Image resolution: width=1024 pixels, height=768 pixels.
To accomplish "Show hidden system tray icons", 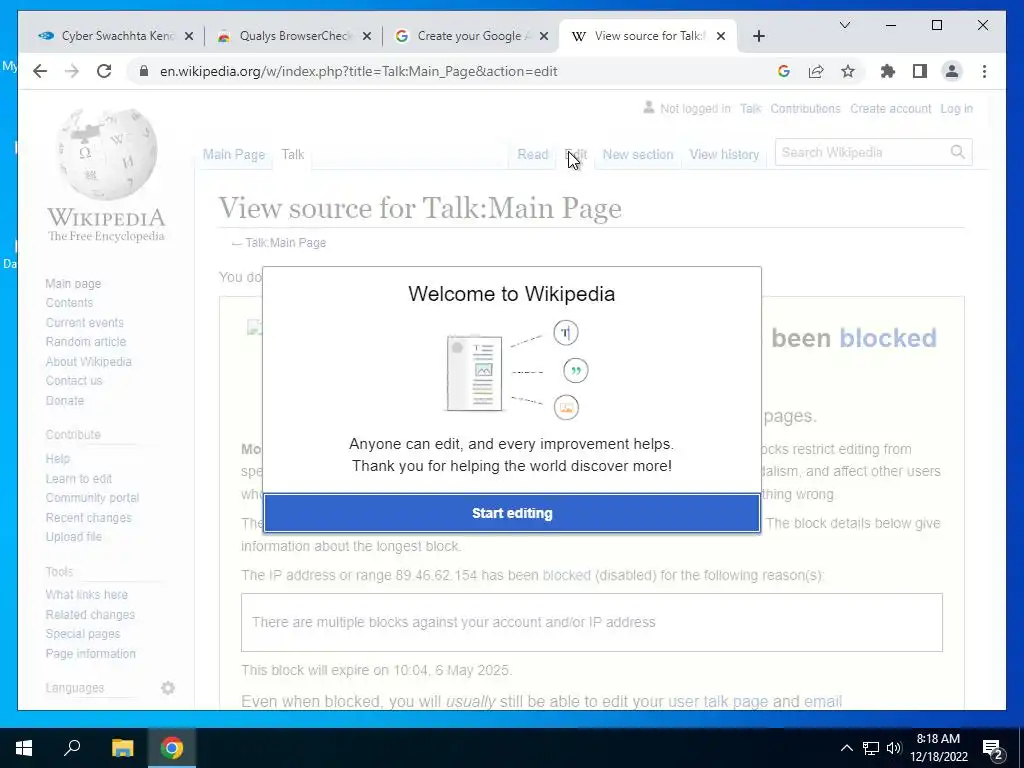I will 846,748.
